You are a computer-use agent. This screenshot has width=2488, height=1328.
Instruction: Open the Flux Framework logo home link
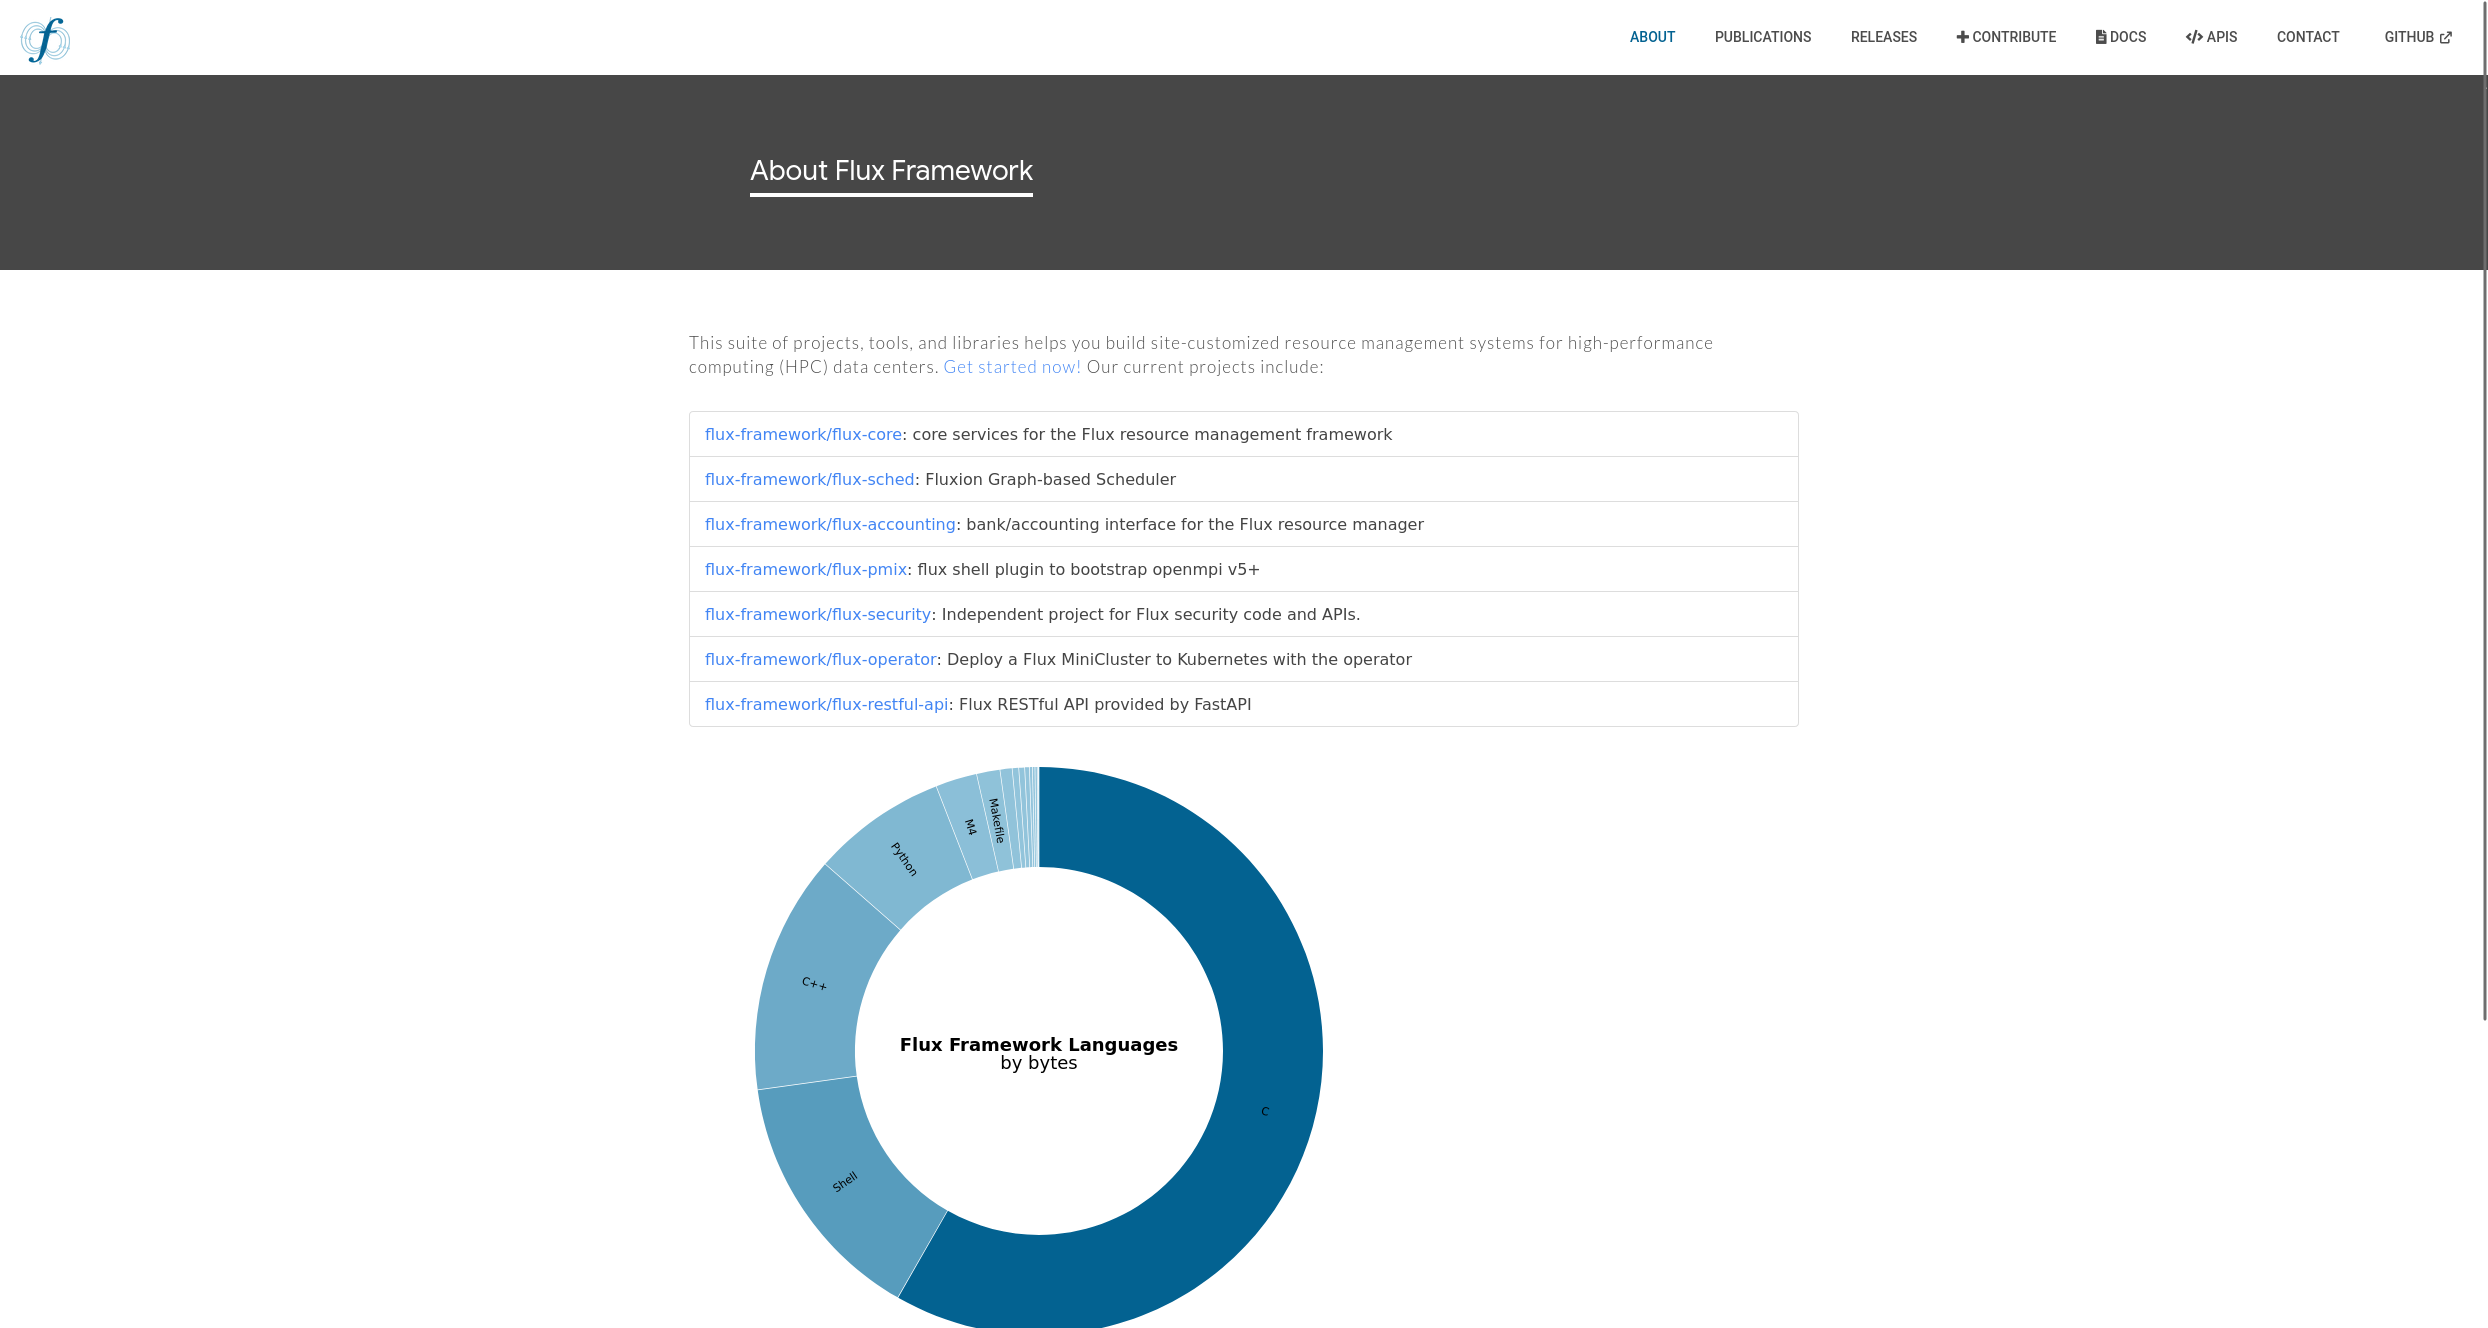[x=45, y=40]
